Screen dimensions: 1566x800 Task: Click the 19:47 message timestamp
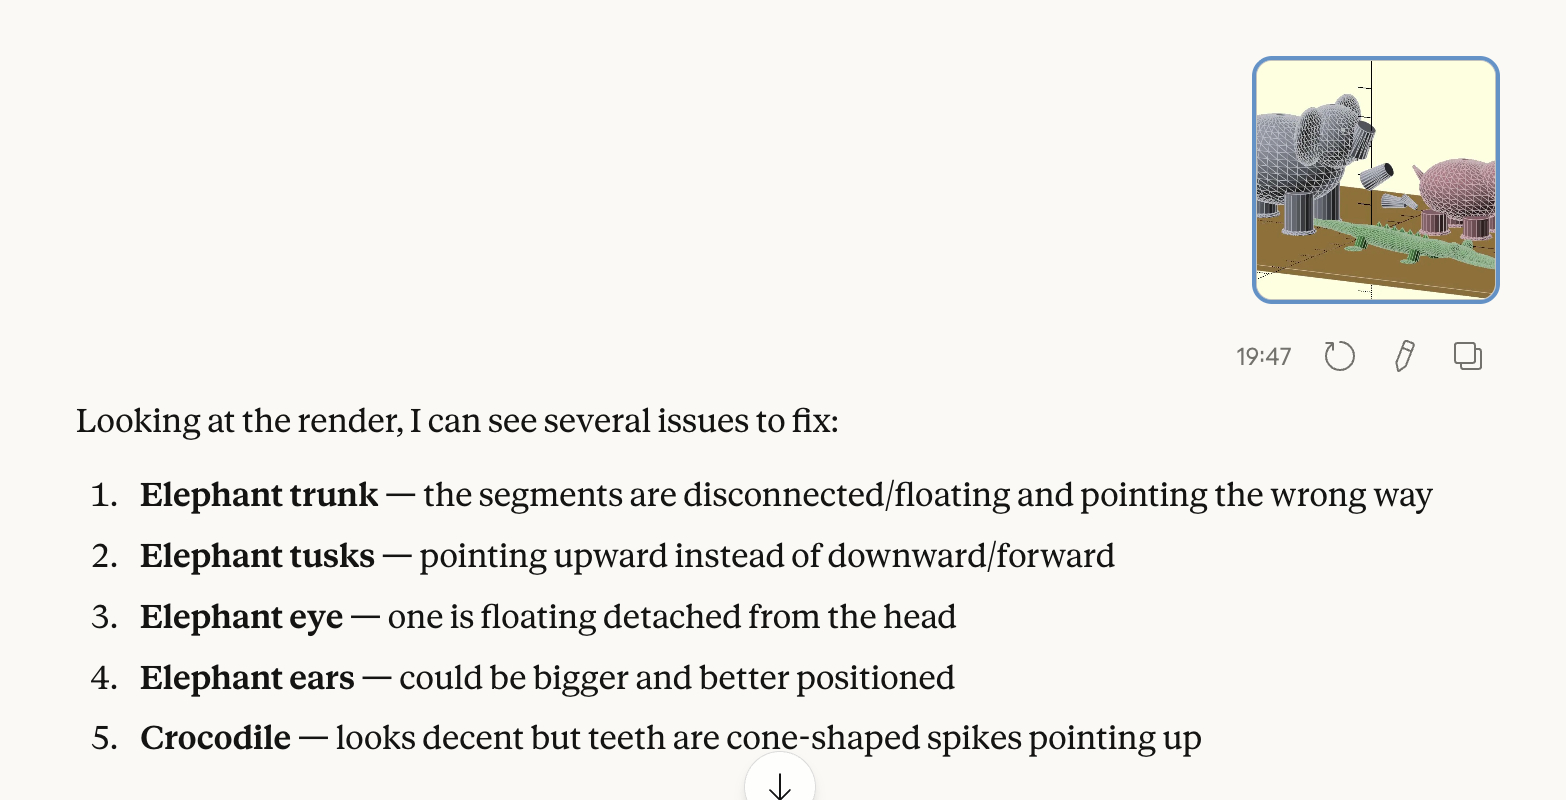(x=1263, y=357)
